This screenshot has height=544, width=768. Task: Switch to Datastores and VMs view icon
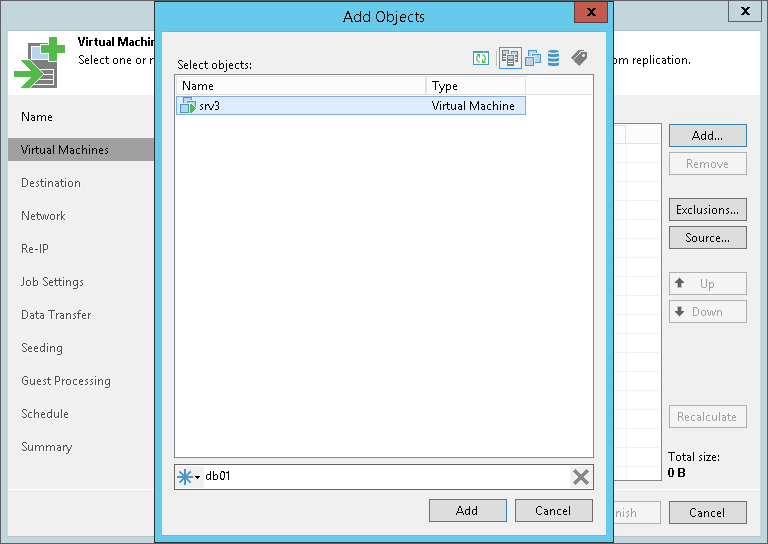click(553, 58)
